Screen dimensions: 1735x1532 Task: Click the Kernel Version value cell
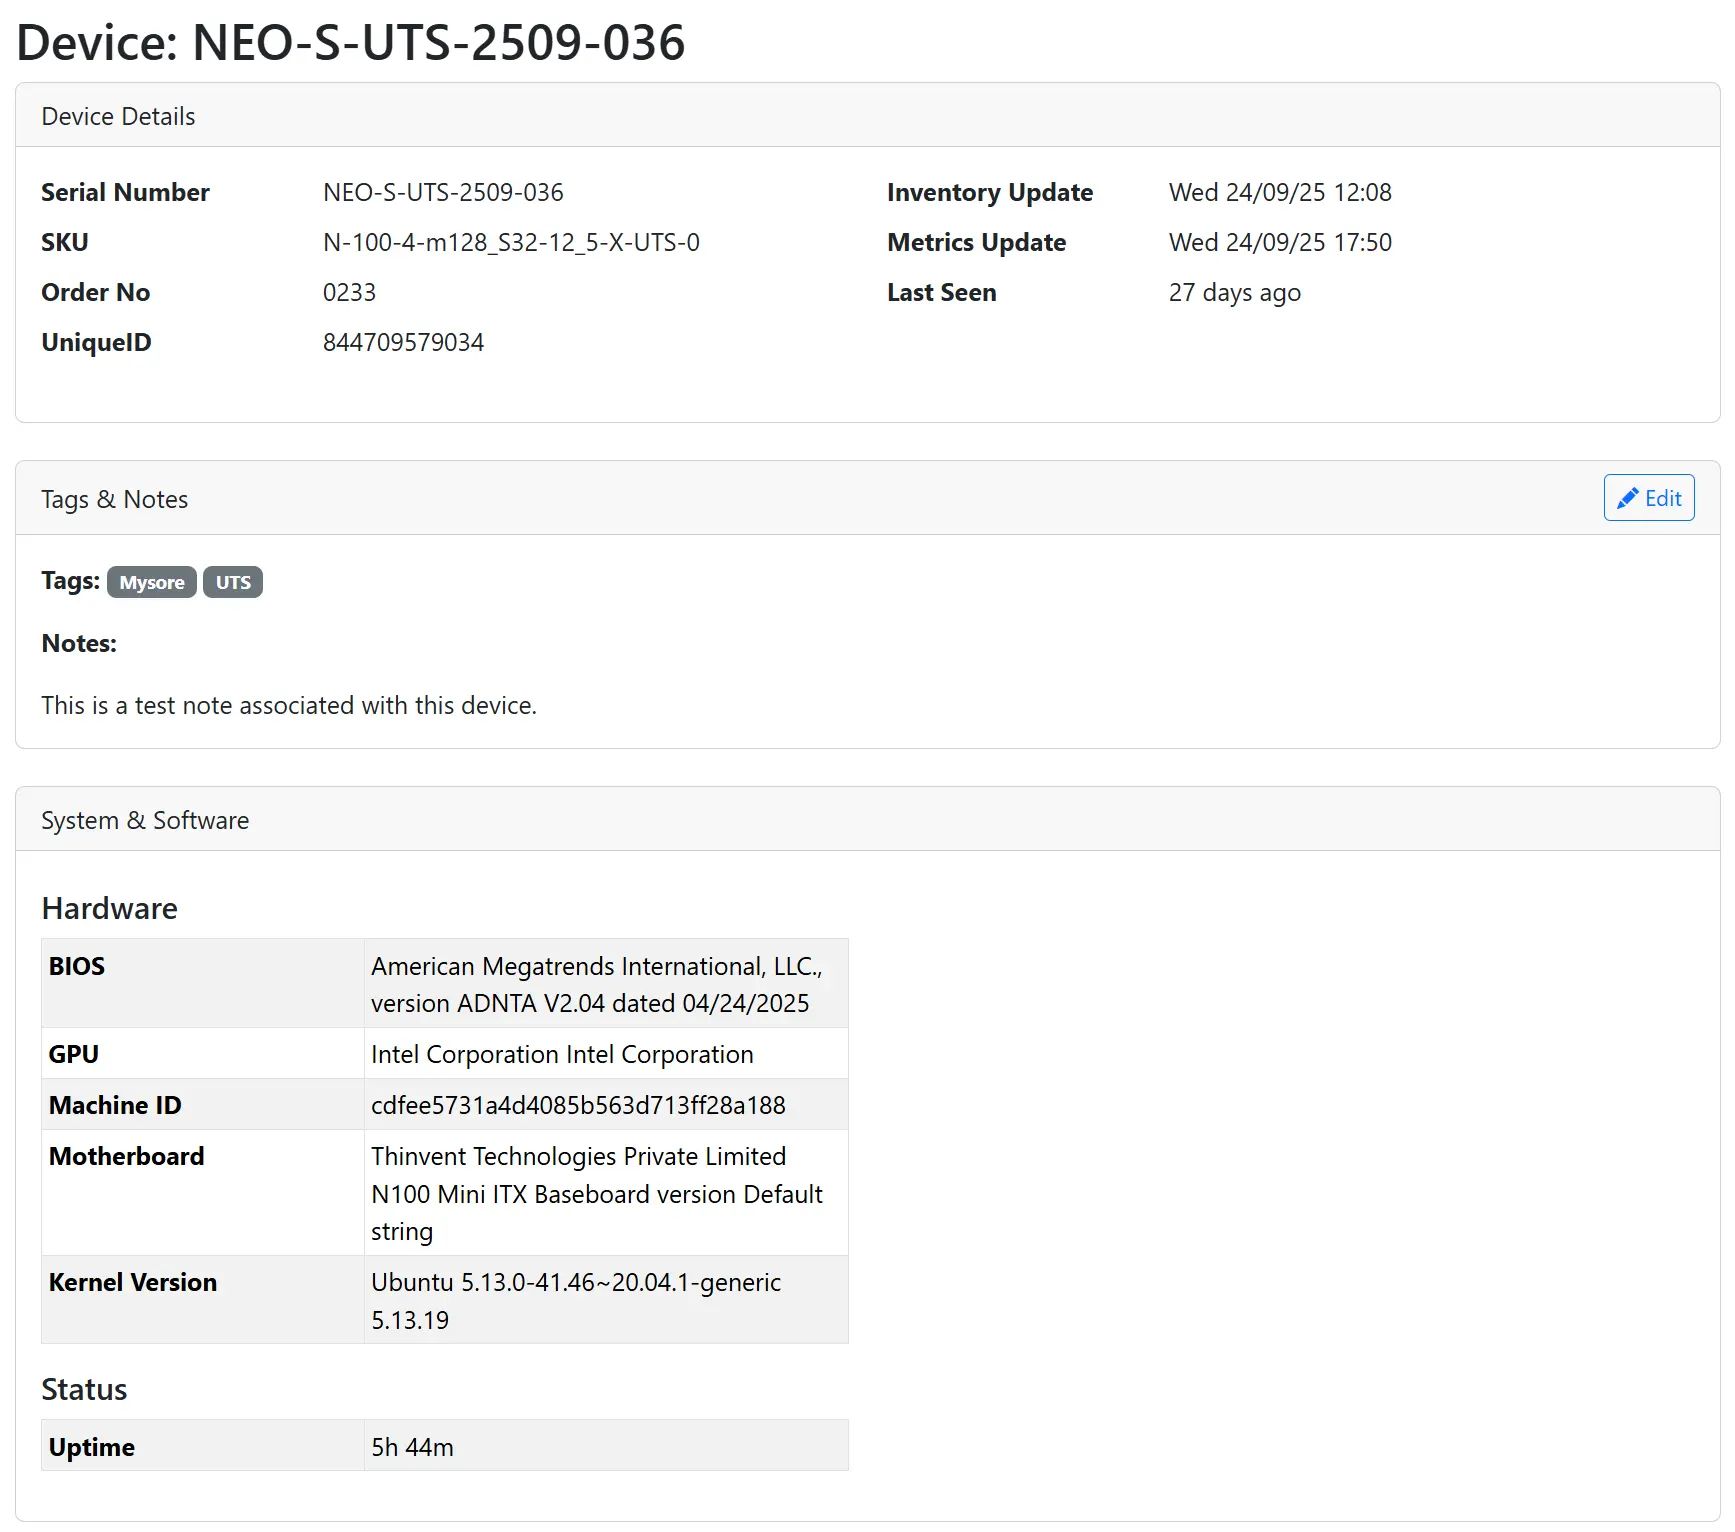tap(576, 1300)
